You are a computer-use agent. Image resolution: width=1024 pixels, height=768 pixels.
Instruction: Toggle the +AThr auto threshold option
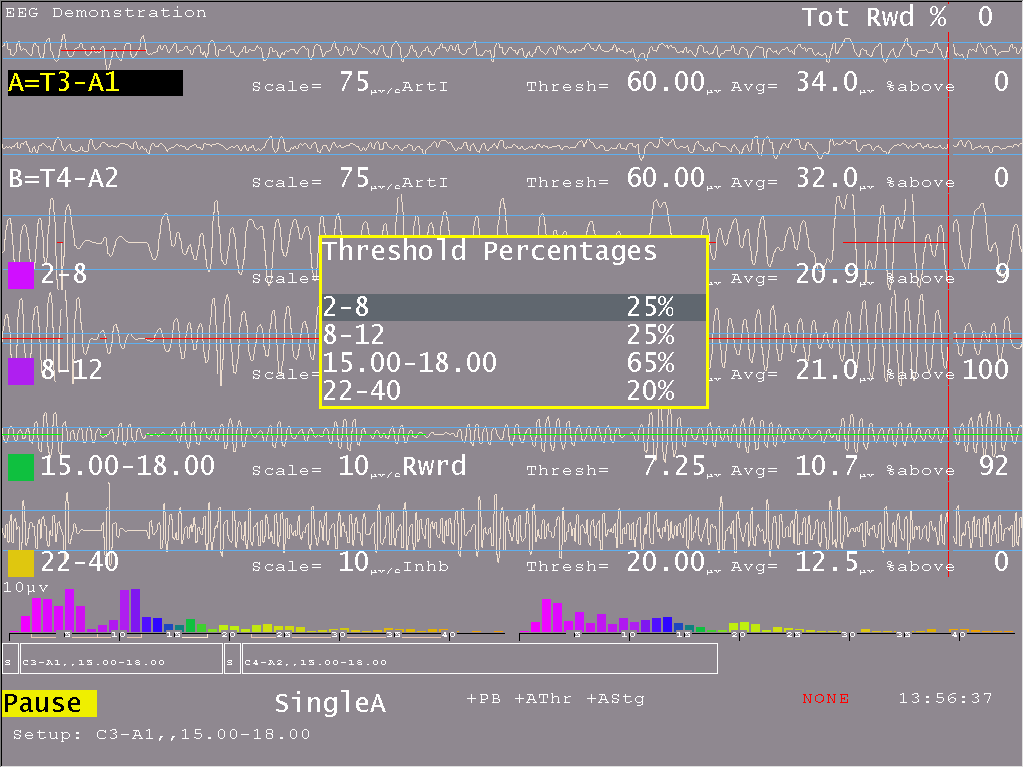pyautogui.click(x=543, y=699)
